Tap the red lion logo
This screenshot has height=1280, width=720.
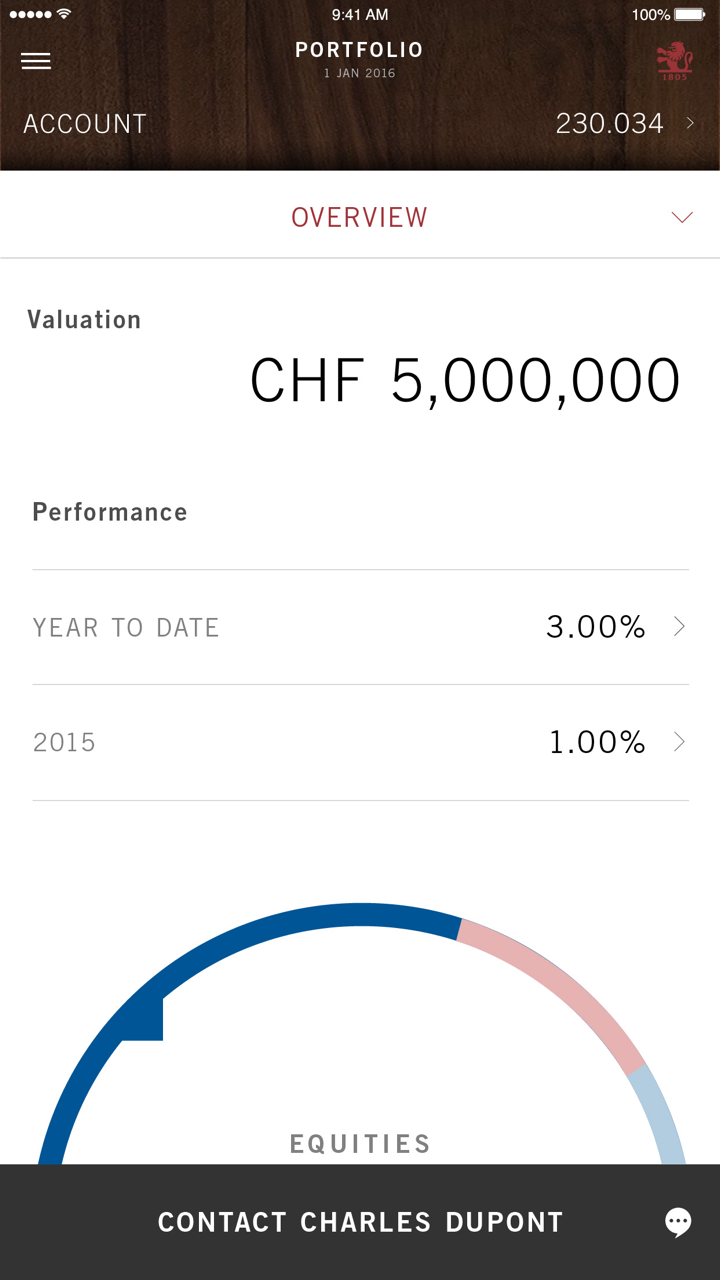(x=674, y=61)
